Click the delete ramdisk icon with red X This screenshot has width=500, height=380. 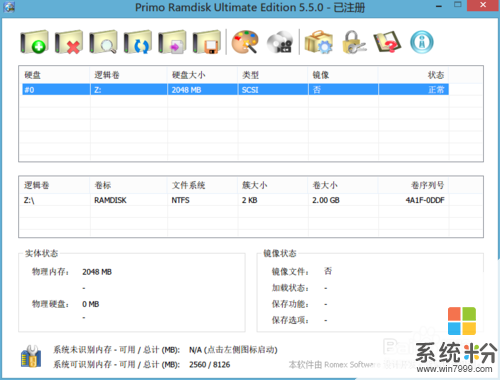69,42
